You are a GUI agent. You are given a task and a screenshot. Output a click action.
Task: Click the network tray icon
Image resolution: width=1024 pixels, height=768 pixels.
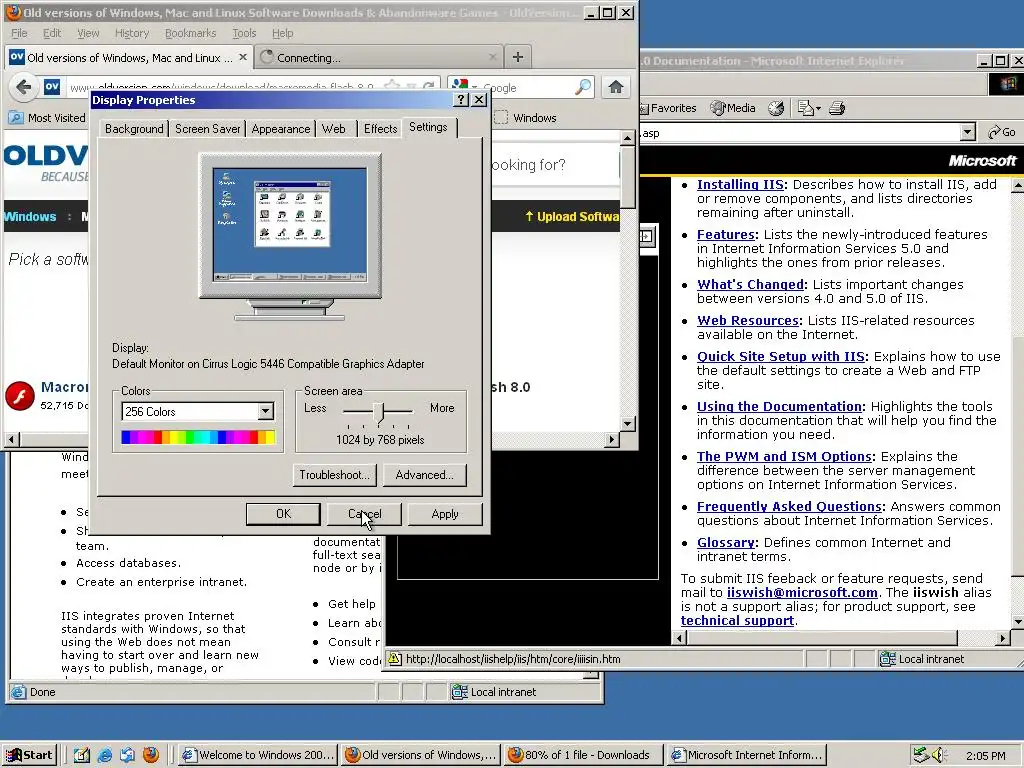click(x=920, y=756)
